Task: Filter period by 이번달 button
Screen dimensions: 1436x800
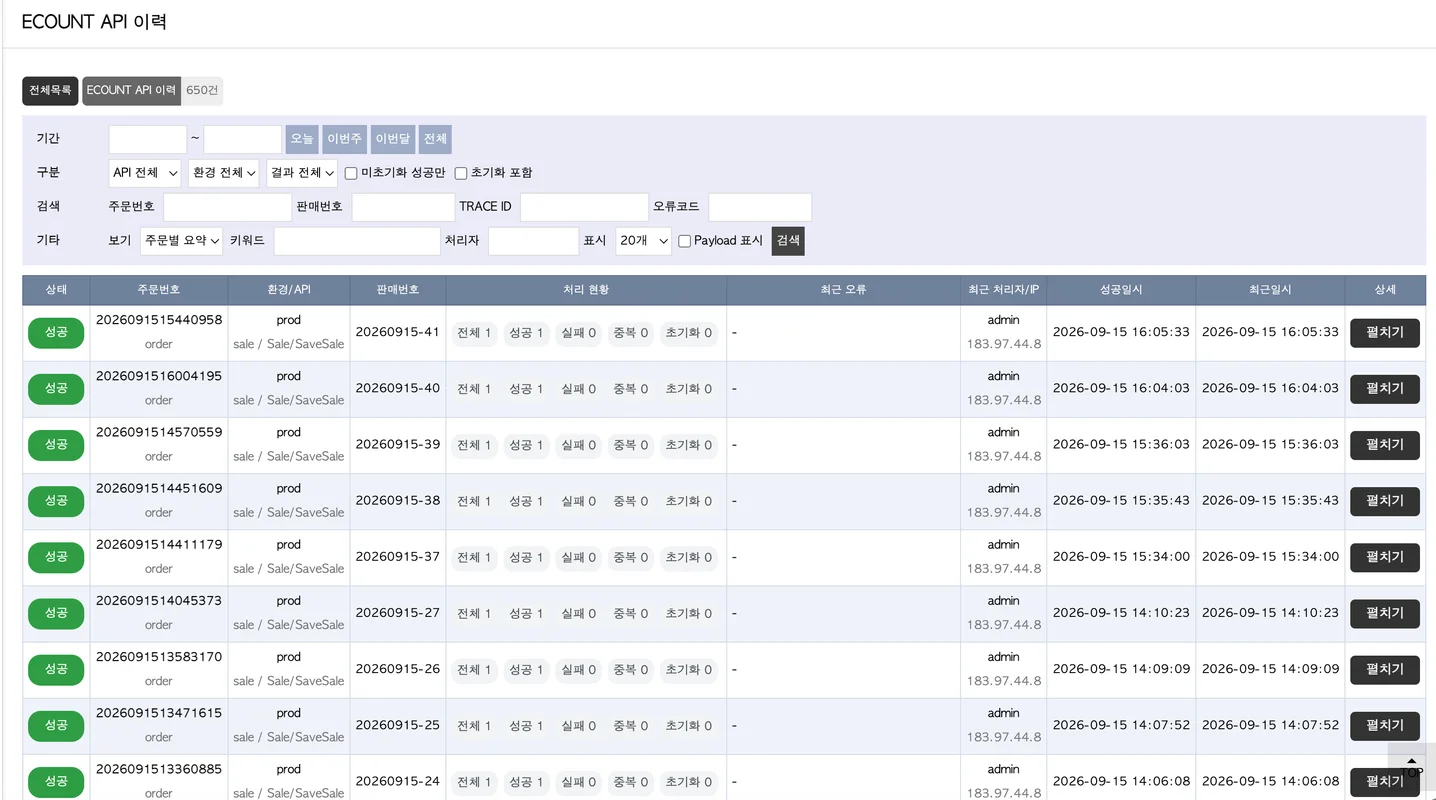Action: click(392, 139)
